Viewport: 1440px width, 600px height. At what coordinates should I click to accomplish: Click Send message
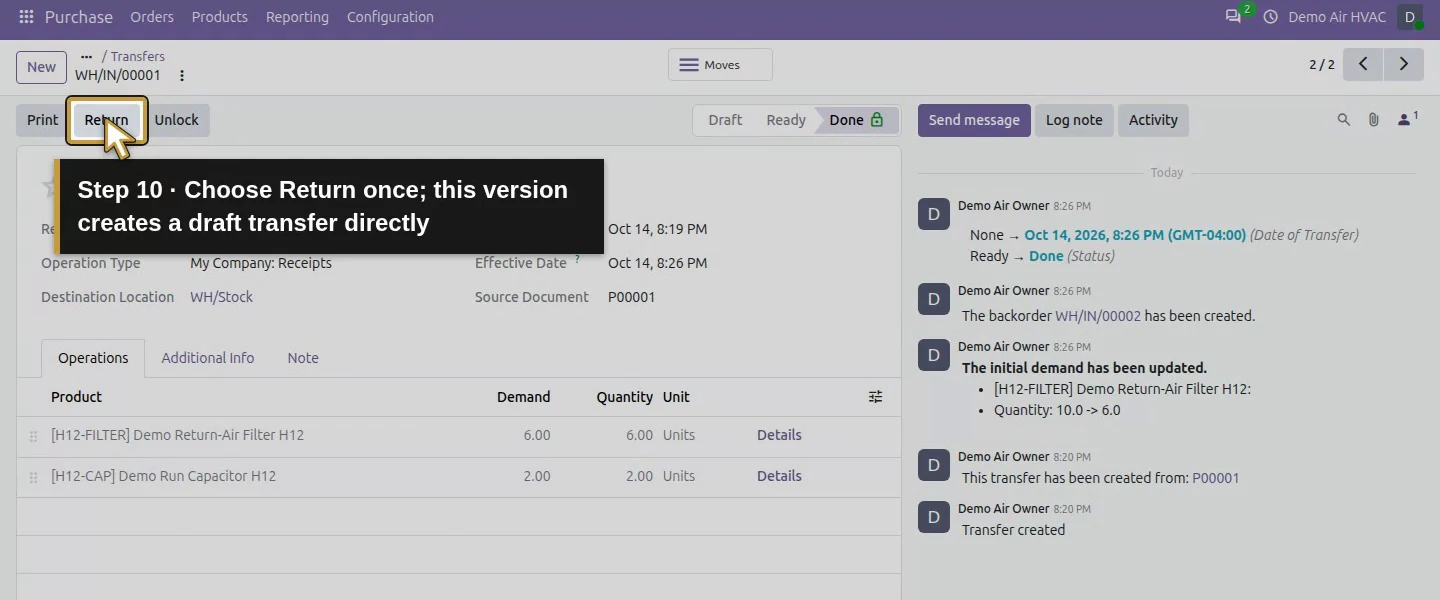point(974,120)
